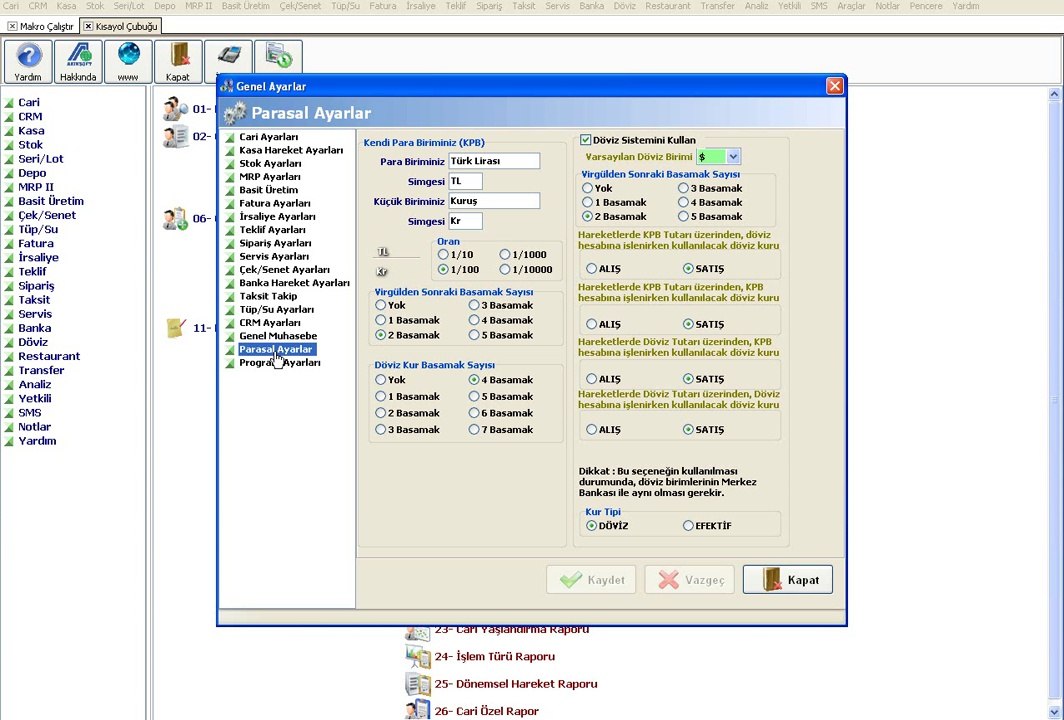Select 5 Basamak for Döviz Kur

click(474, 397)
